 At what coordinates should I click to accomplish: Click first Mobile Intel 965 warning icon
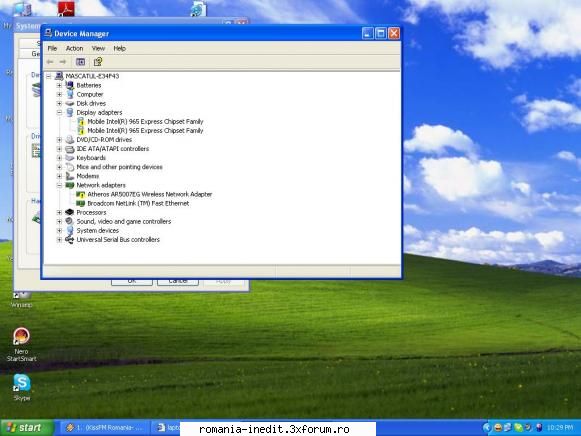pyautogui.click(x=81, y=122)
